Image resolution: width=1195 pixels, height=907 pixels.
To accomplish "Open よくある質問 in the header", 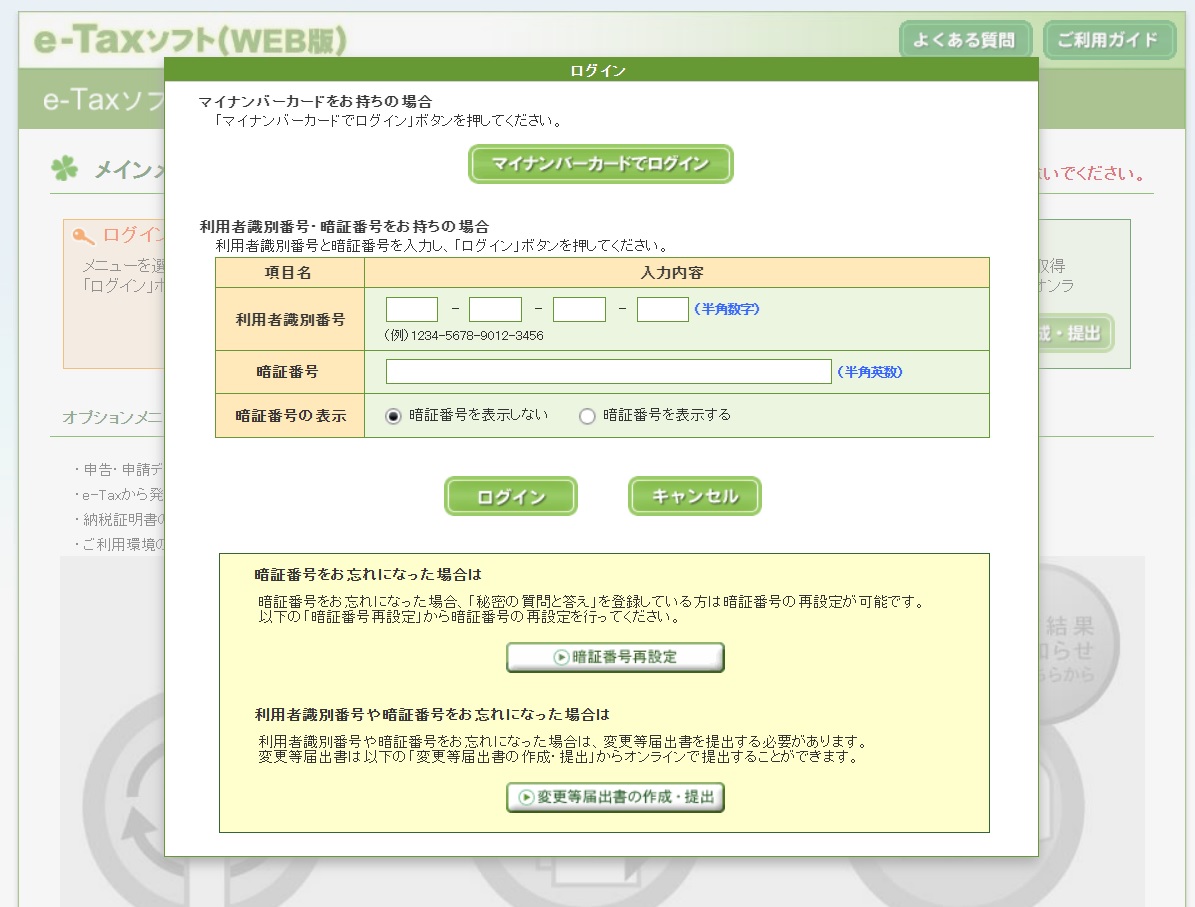I will tap(965, 40).
